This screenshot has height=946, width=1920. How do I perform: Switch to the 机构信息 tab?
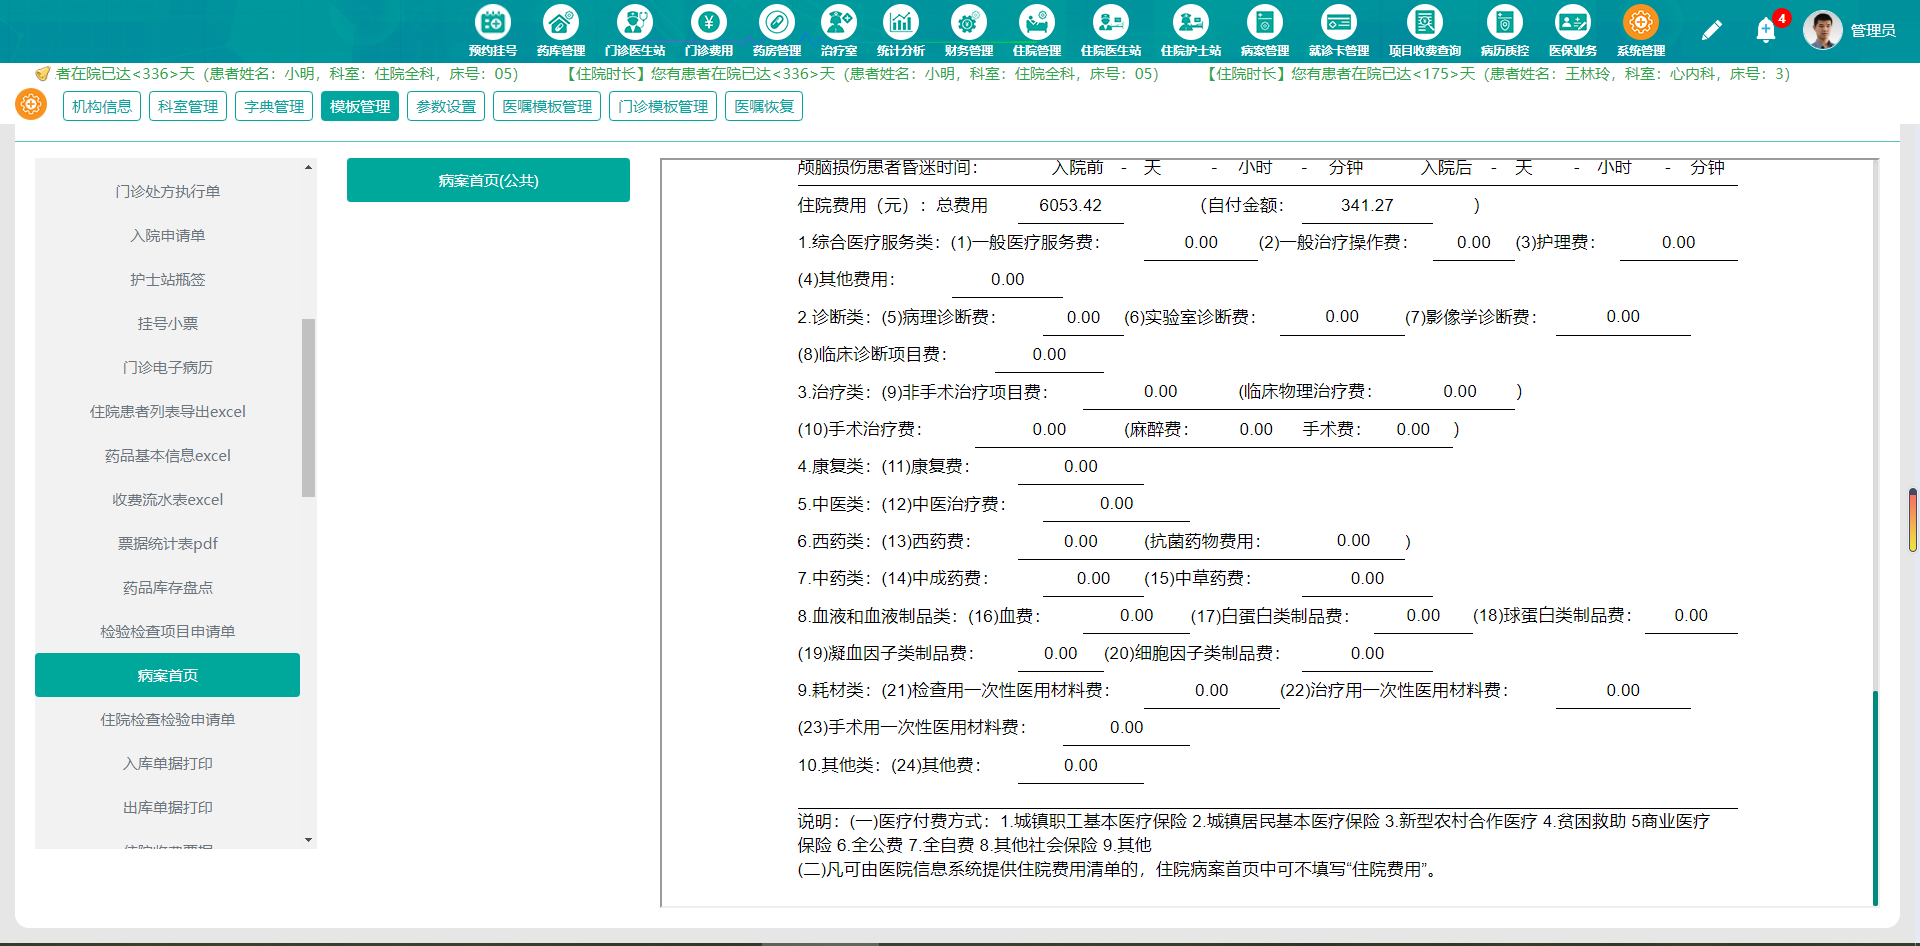[102, 106]
